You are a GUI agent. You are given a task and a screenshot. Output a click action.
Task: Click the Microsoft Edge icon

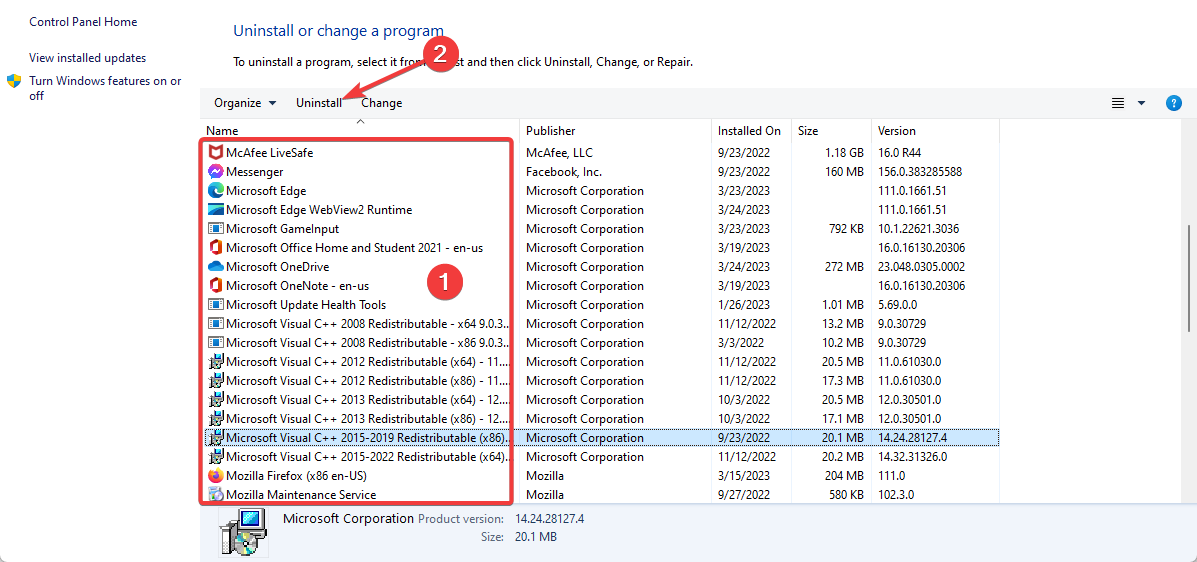pos(215,191)
